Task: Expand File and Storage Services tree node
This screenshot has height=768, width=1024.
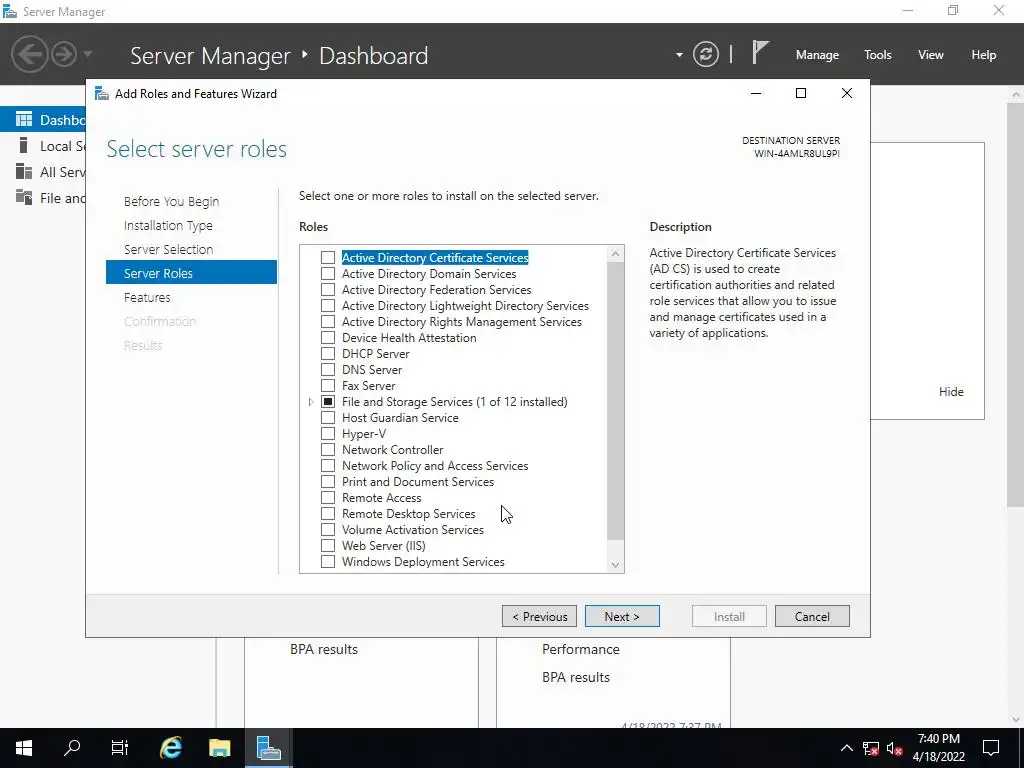Action: 311,402
